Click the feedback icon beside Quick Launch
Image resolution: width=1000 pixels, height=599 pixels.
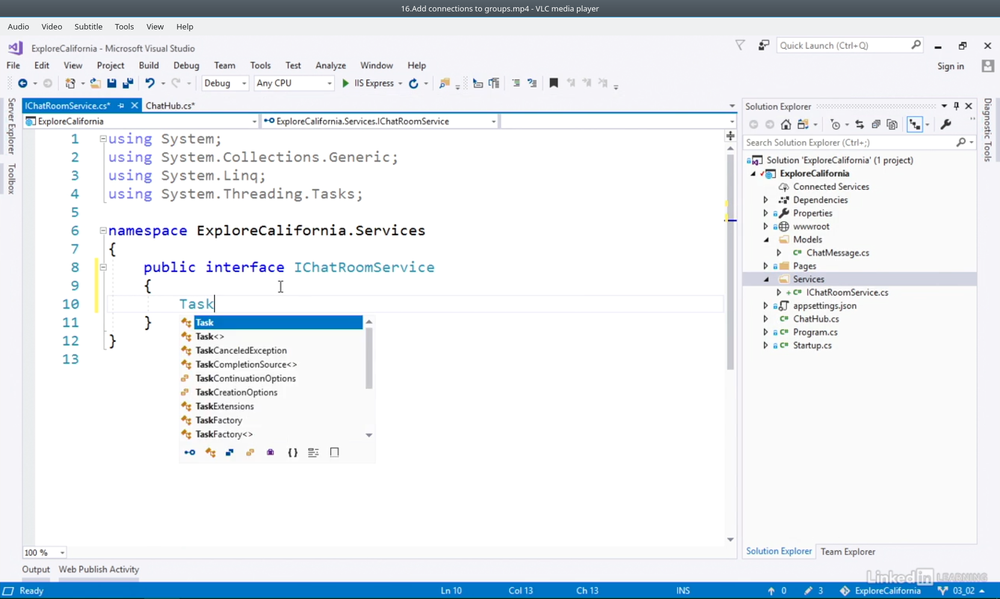(x=763, y=45)
